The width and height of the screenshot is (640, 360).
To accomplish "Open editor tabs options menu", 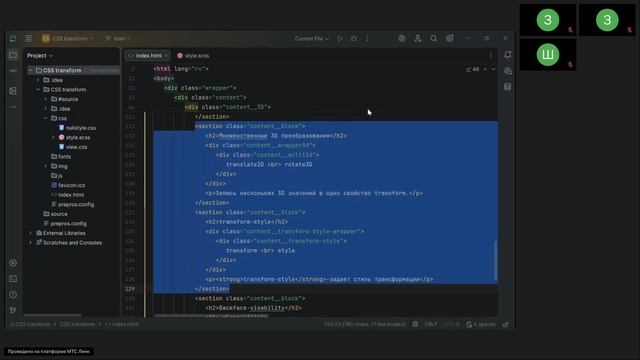I will coord(491,56).
